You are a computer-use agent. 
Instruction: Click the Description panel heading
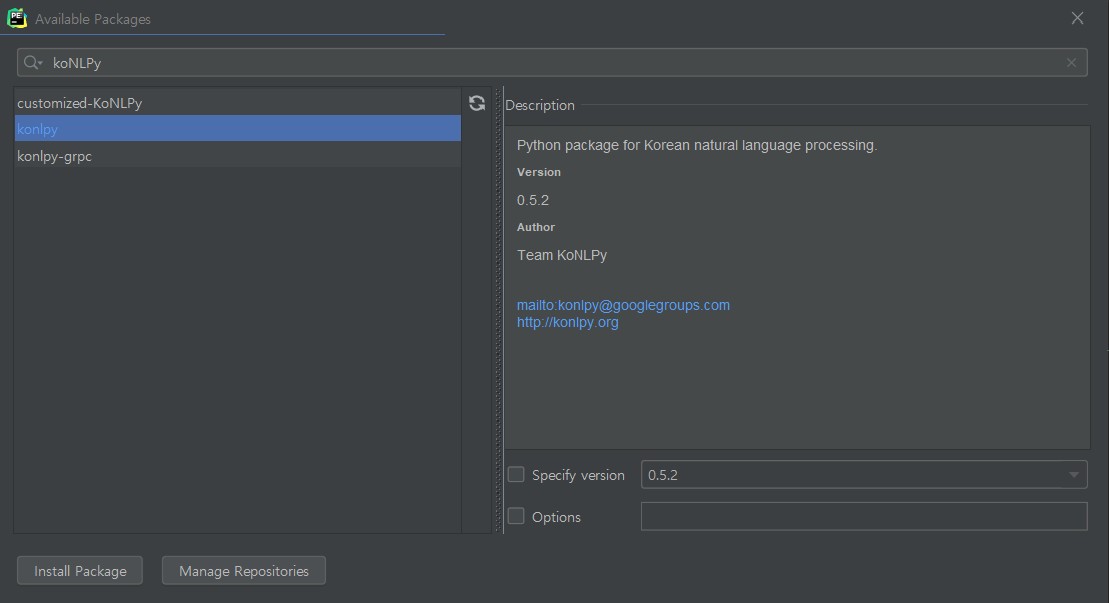coord(540,105)
